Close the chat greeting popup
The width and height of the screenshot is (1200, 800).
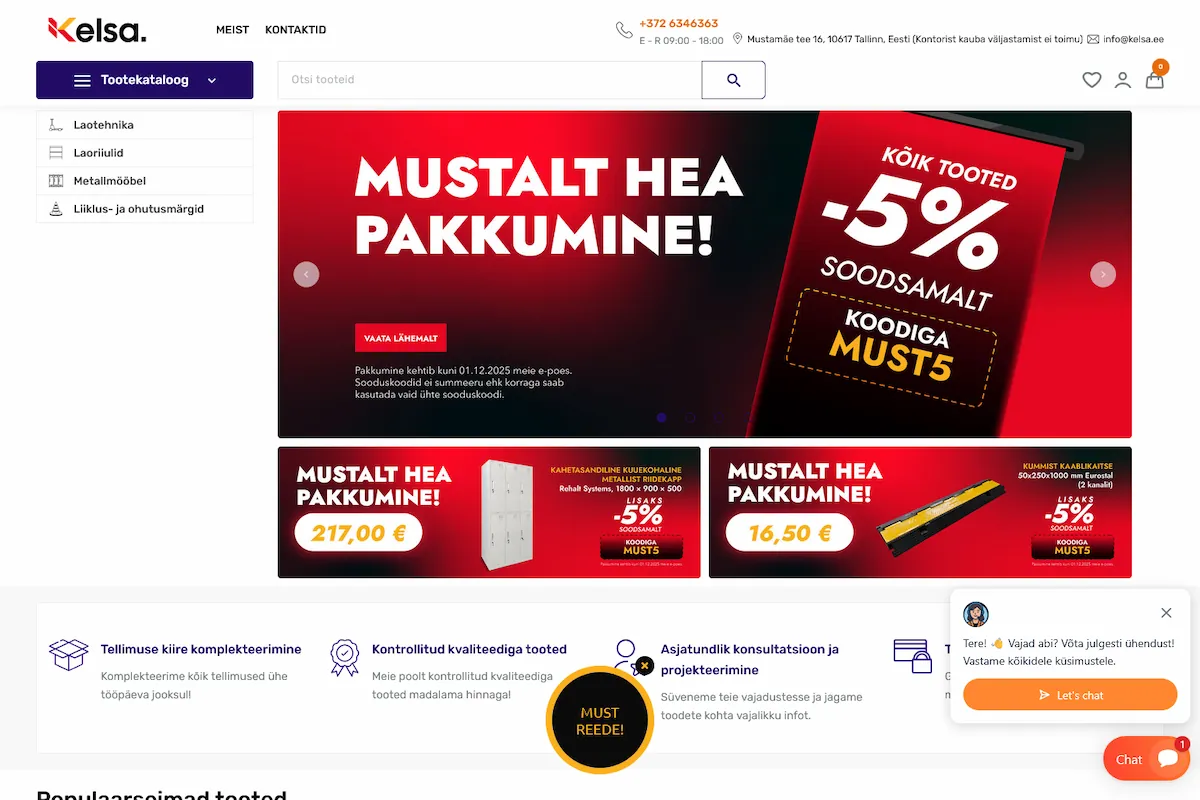click(1166, 613)
